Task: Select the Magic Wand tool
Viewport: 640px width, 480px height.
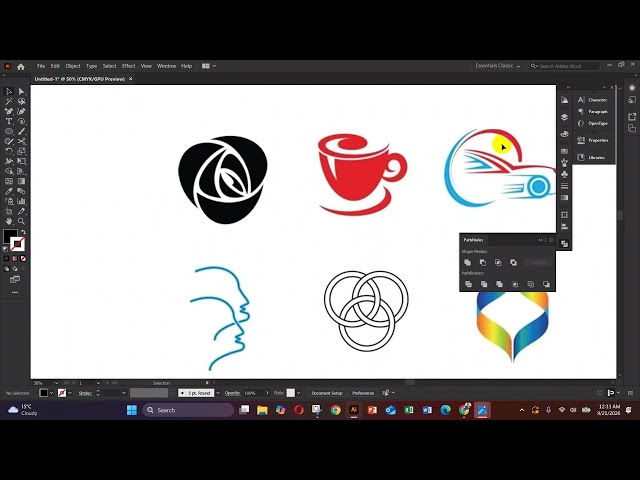Action: click(9, 101)
